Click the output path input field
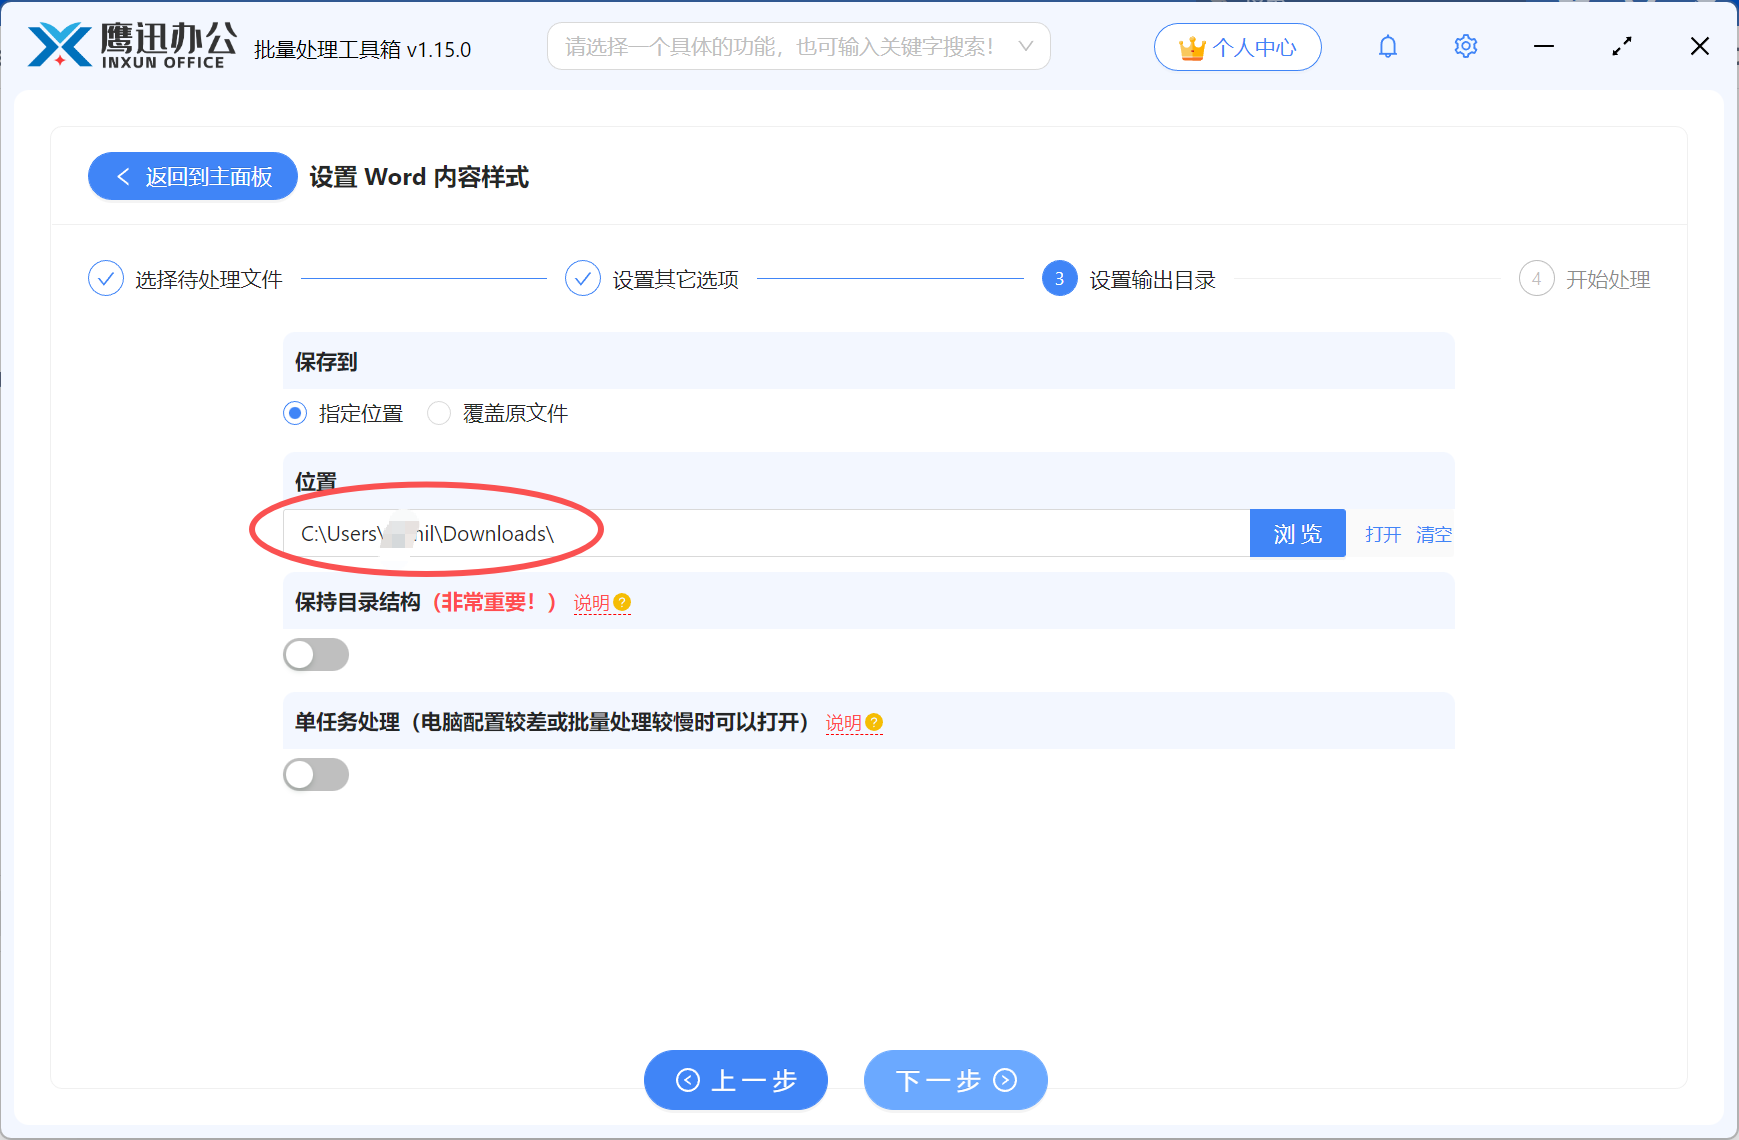The image size is (1739, 1140). click(767, 533)
